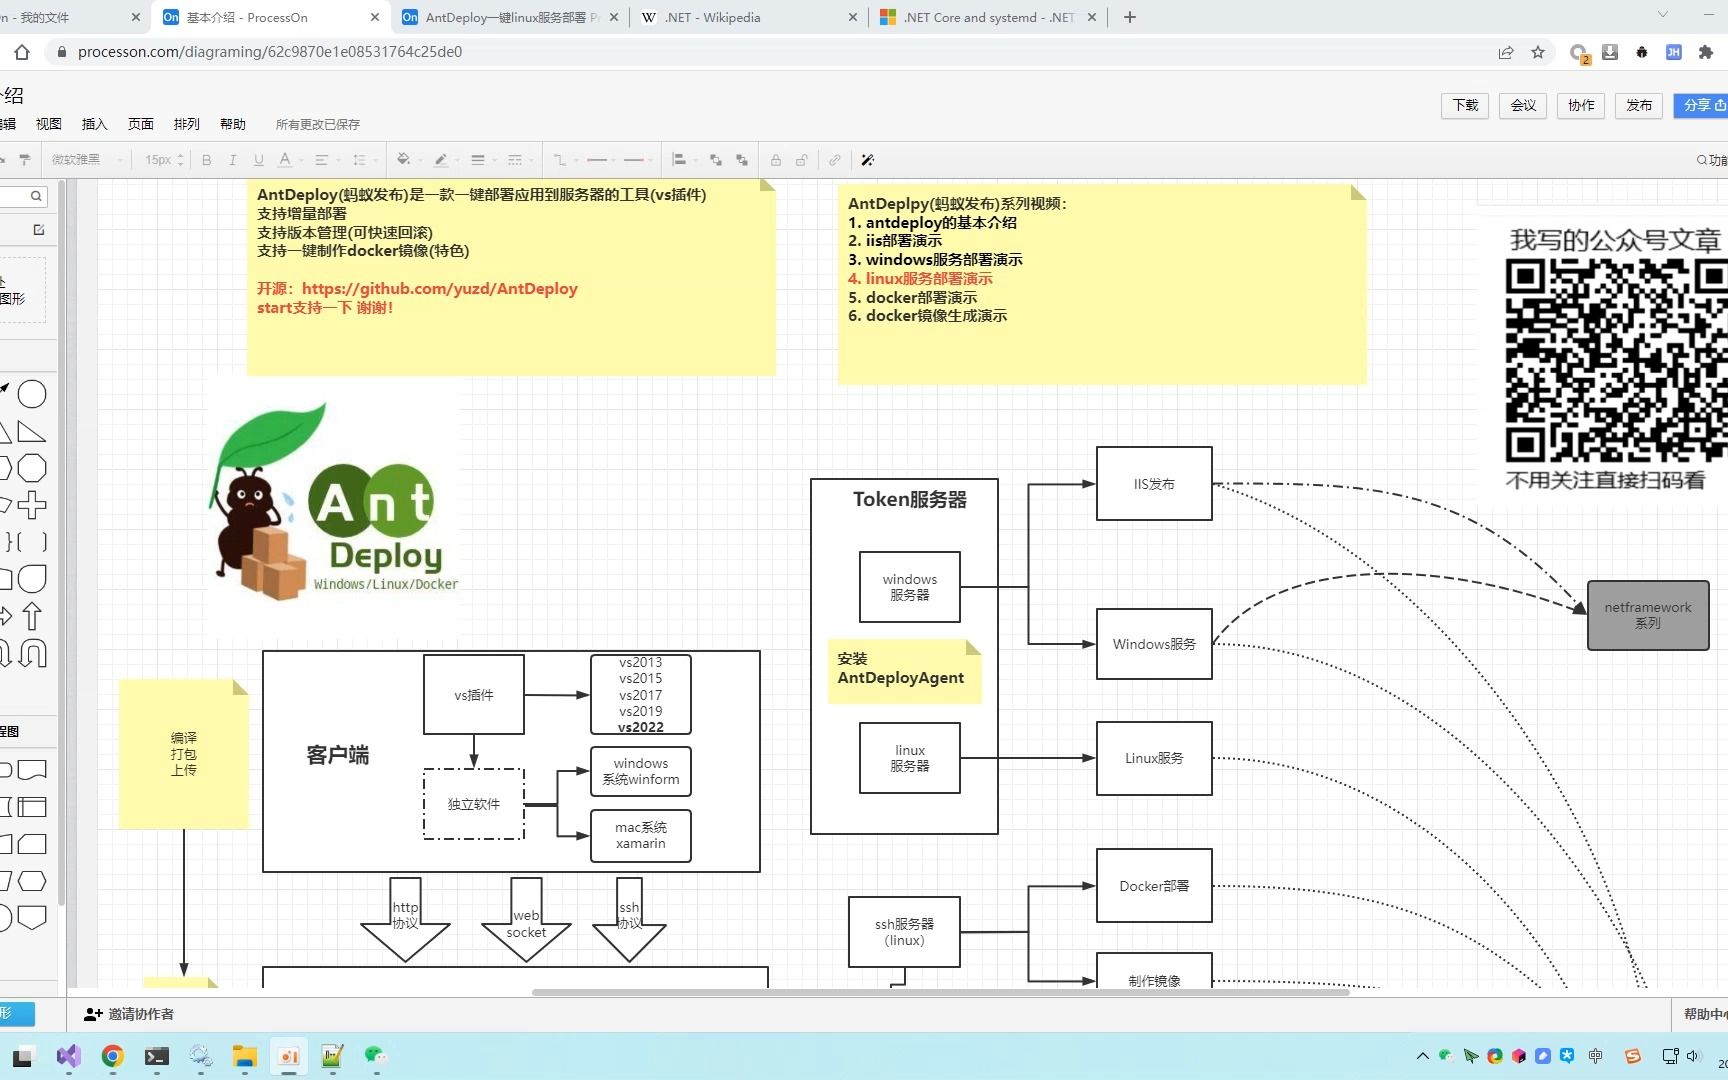Toggle italic text formatting
Screen dimensions: 1728x1080
pyautogui.click(x=232, y=160)
